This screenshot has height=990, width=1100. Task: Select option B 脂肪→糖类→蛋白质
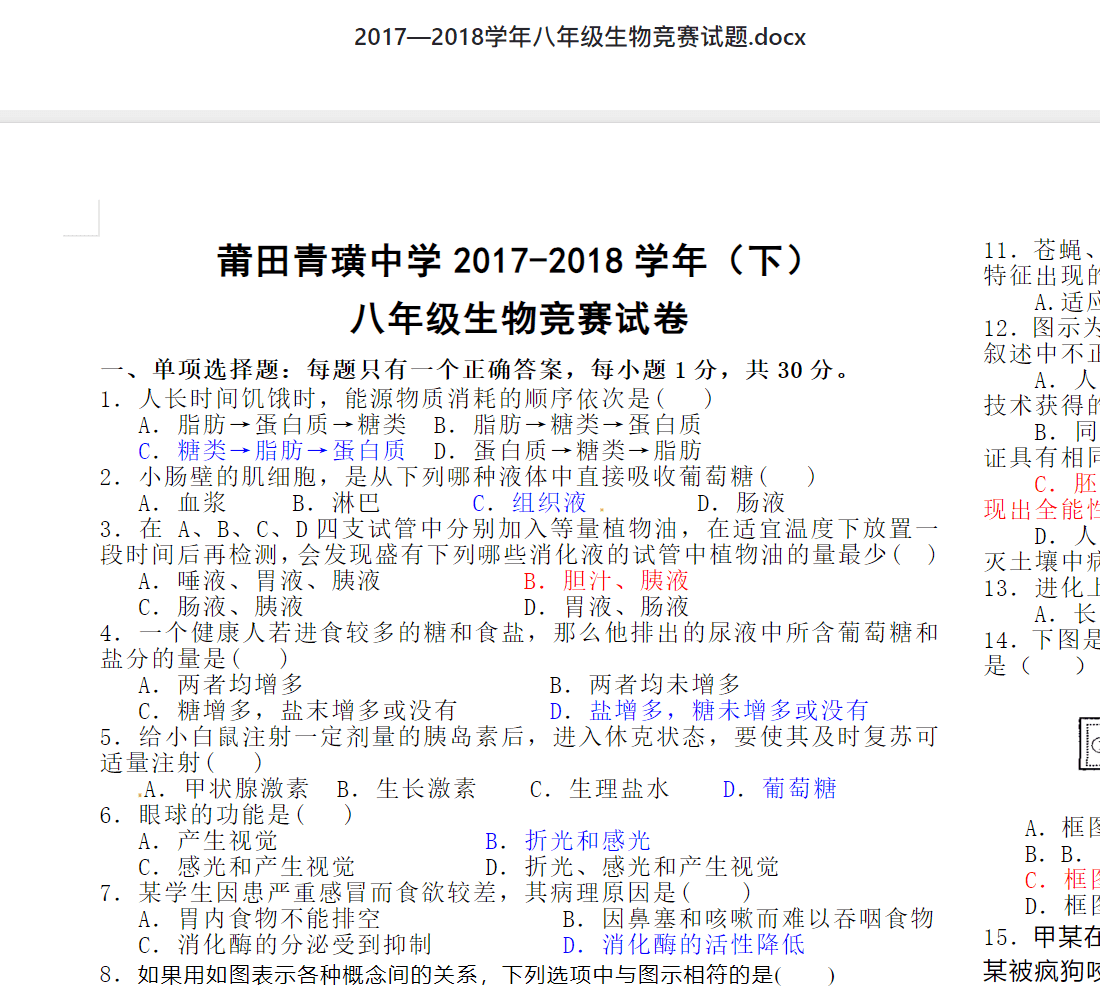(567, 424)
